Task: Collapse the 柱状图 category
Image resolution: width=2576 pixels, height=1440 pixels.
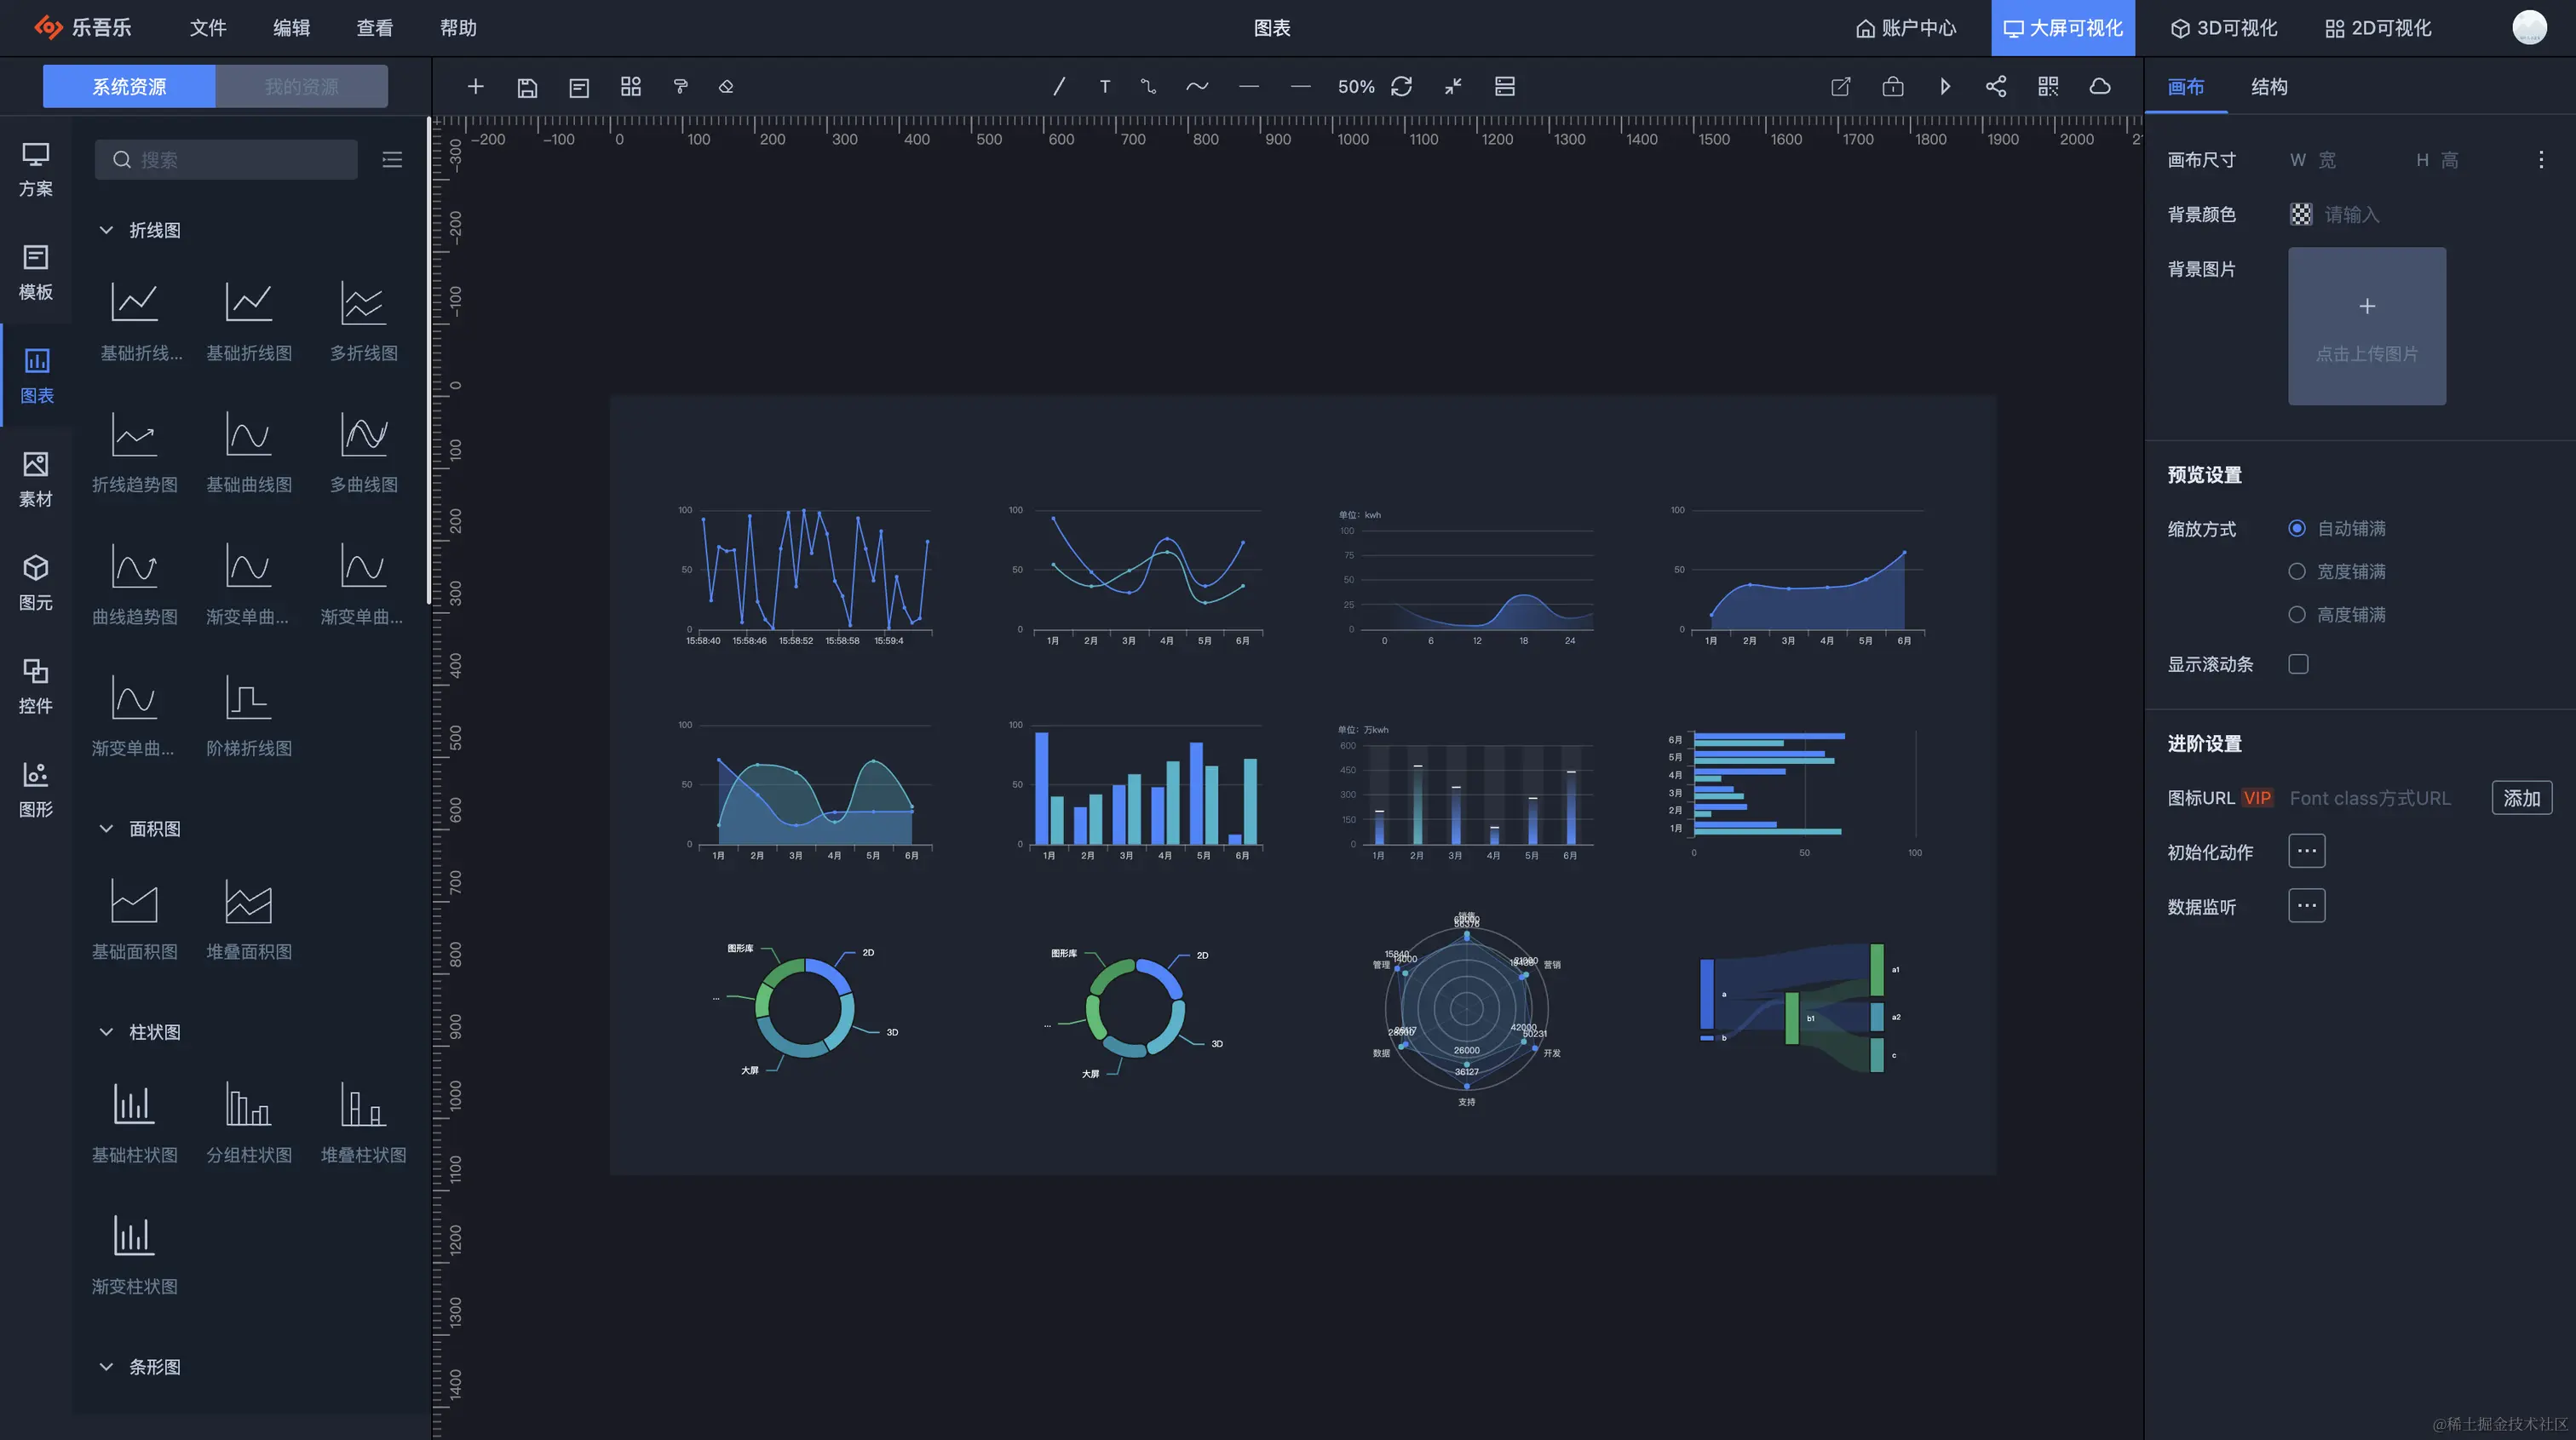Action: [106, 1032]
